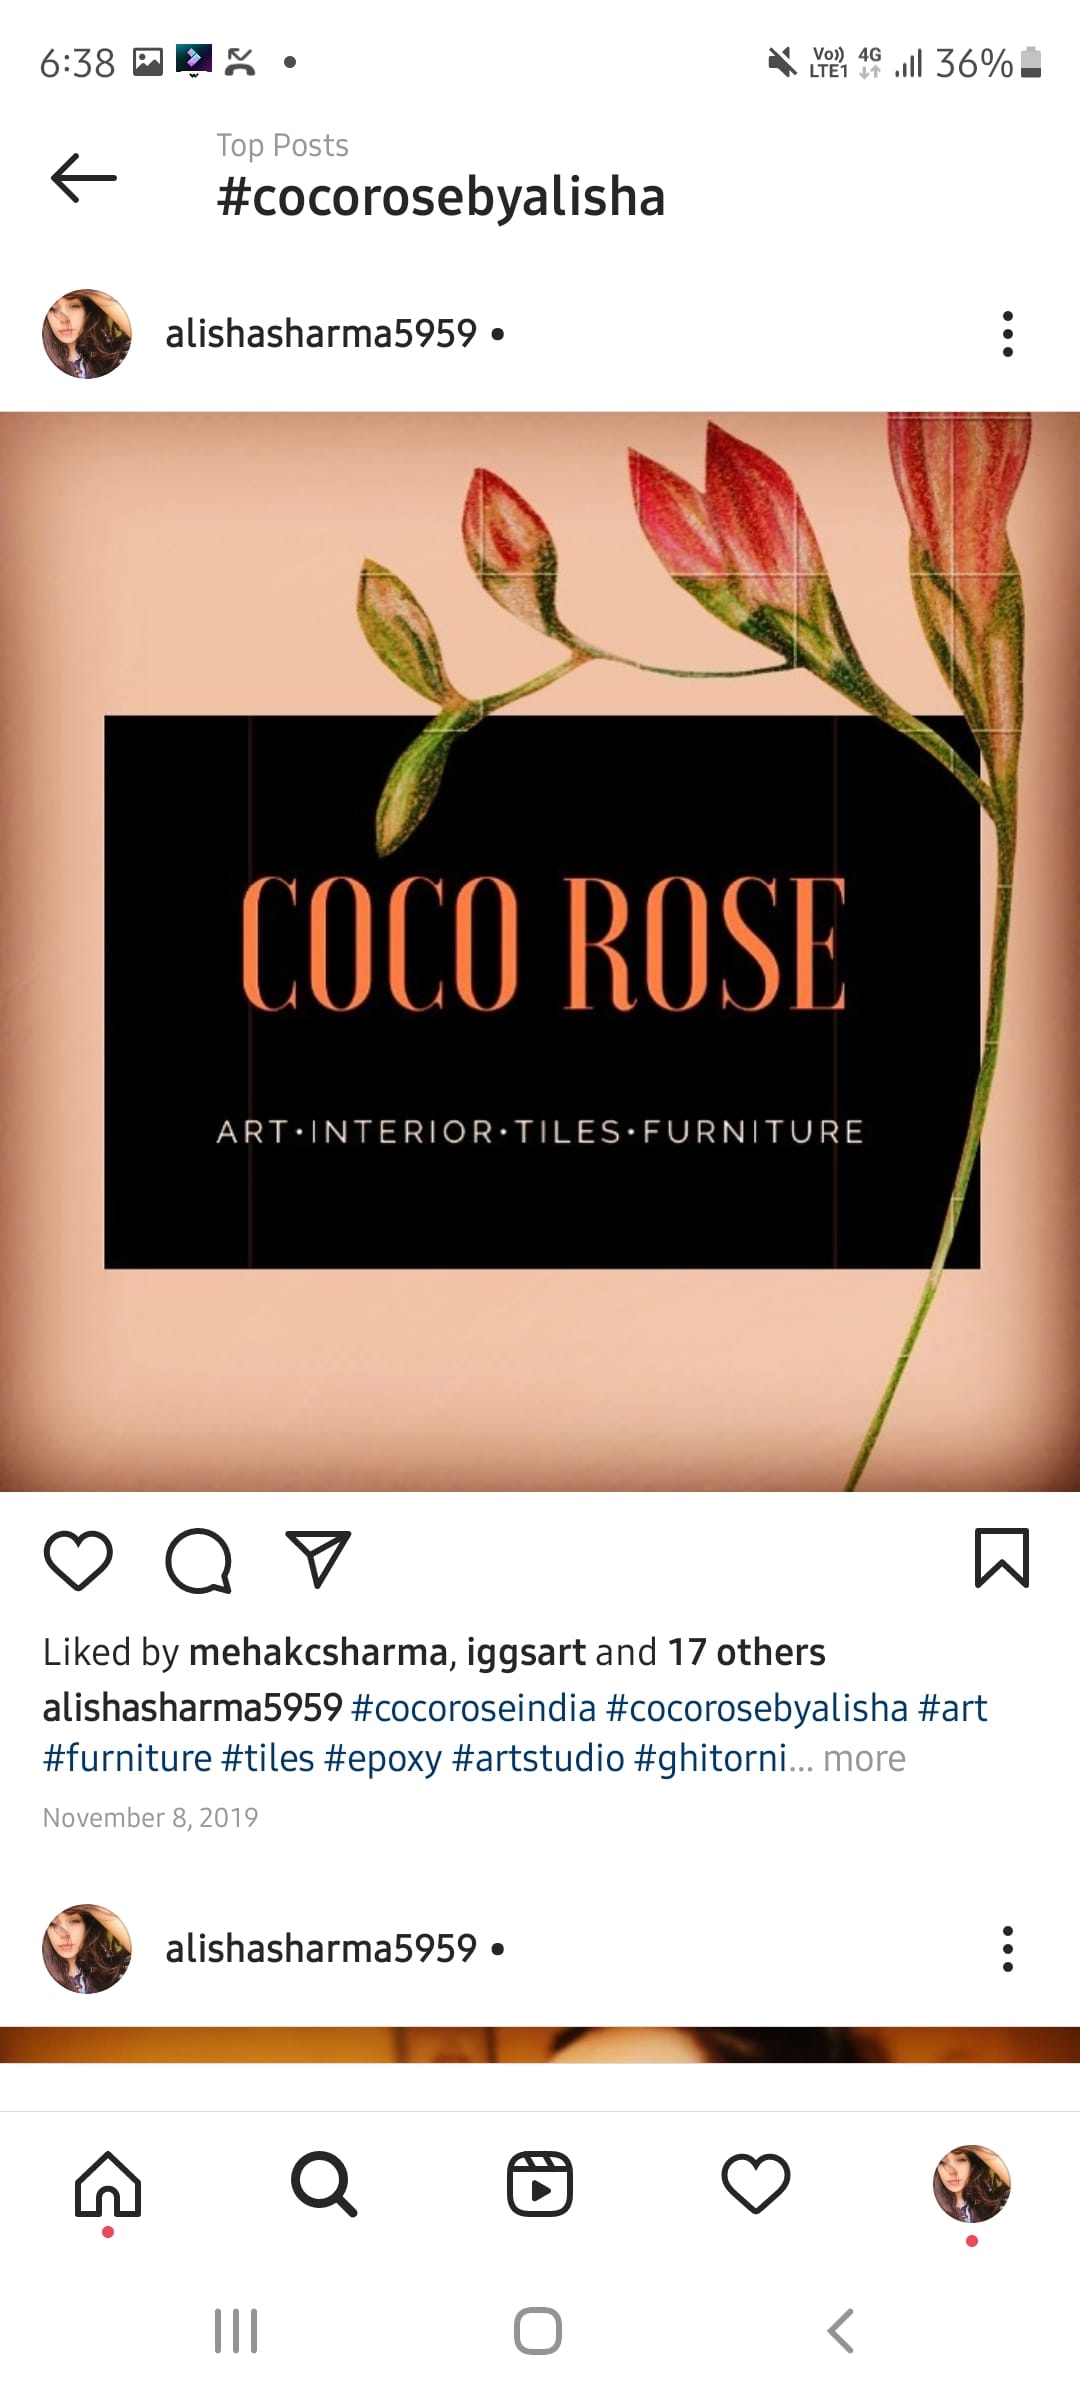The height and width of the screenshot is (2400, 1080).
Task: Open the second post's three-dot options menu
Action: click(1007, 1949)
